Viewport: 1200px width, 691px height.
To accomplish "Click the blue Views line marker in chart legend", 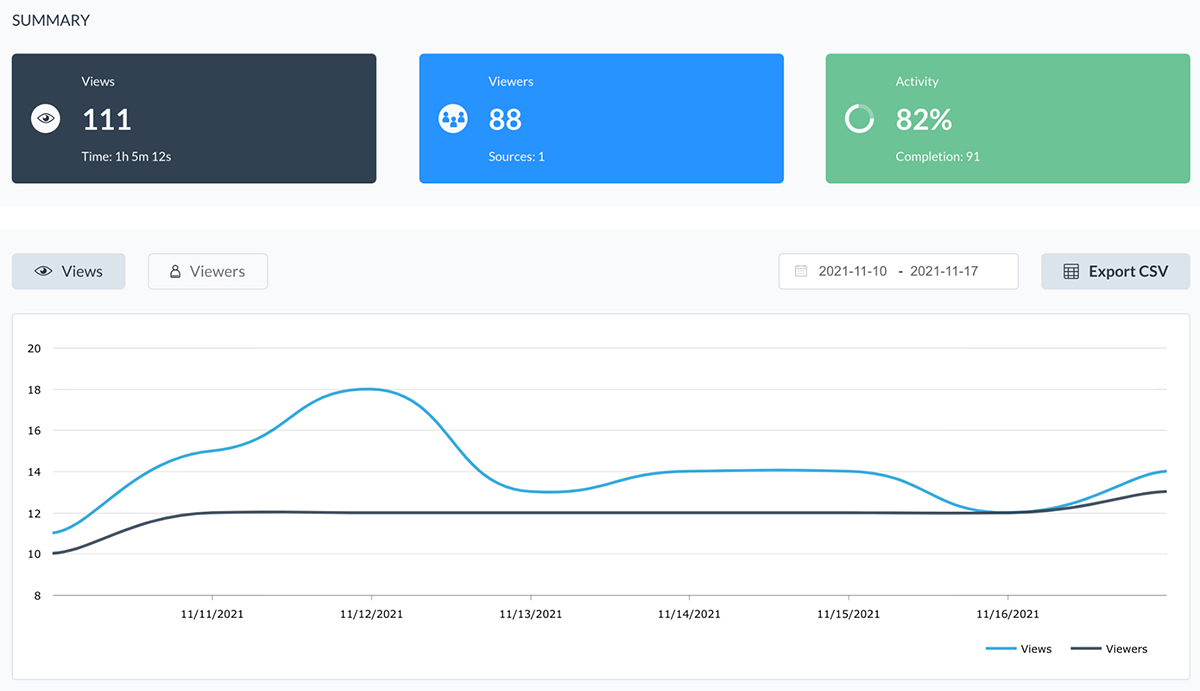I will tap(1003, 648).
